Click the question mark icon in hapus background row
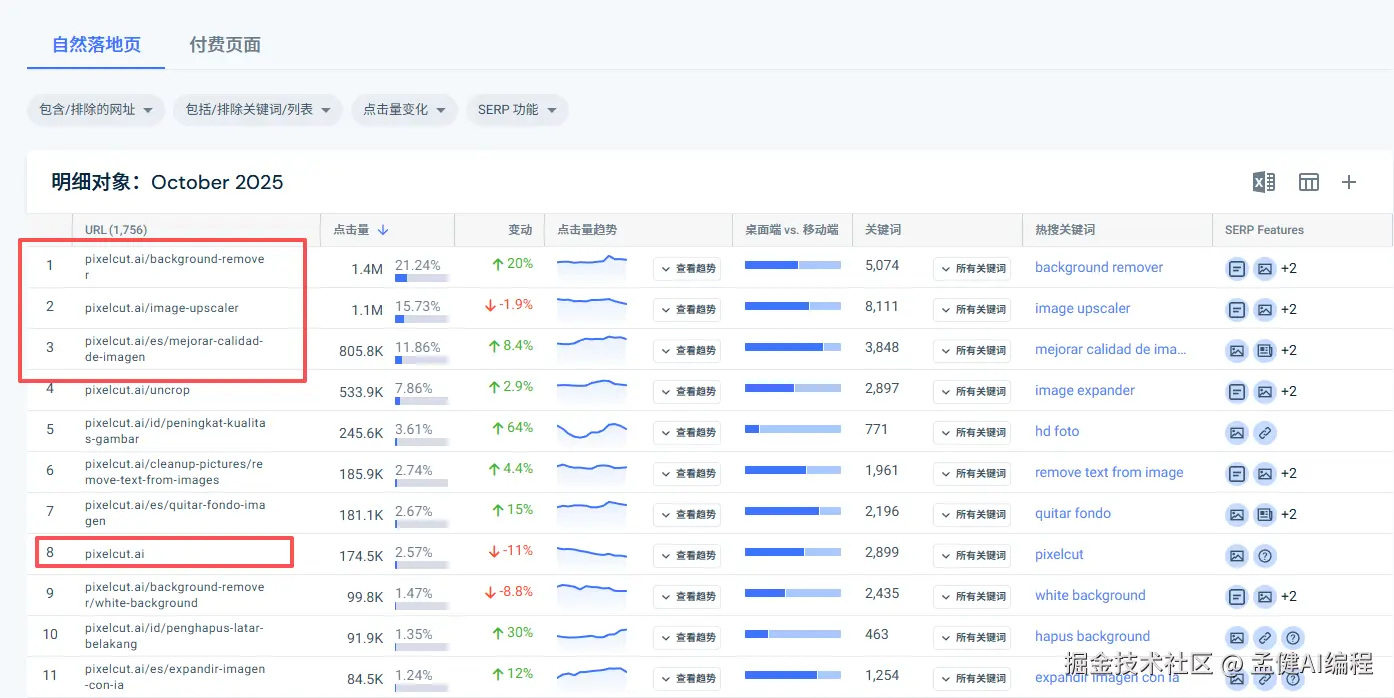 coord(1293,637)
